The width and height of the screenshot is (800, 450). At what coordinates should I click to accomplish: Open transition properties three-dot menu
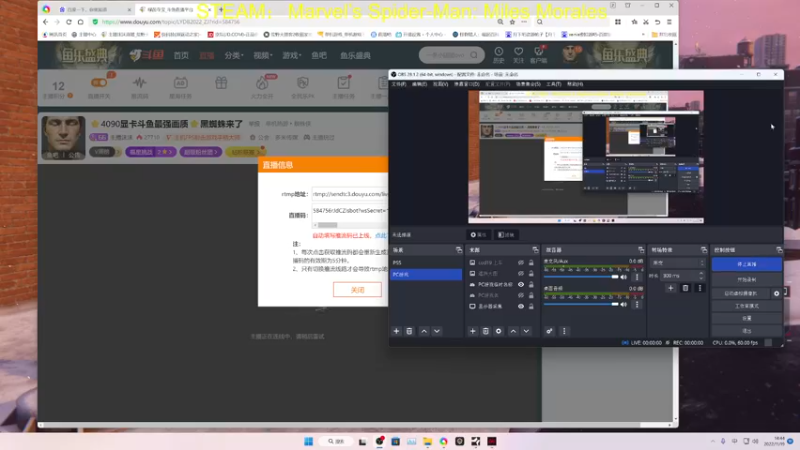point(699,288)
